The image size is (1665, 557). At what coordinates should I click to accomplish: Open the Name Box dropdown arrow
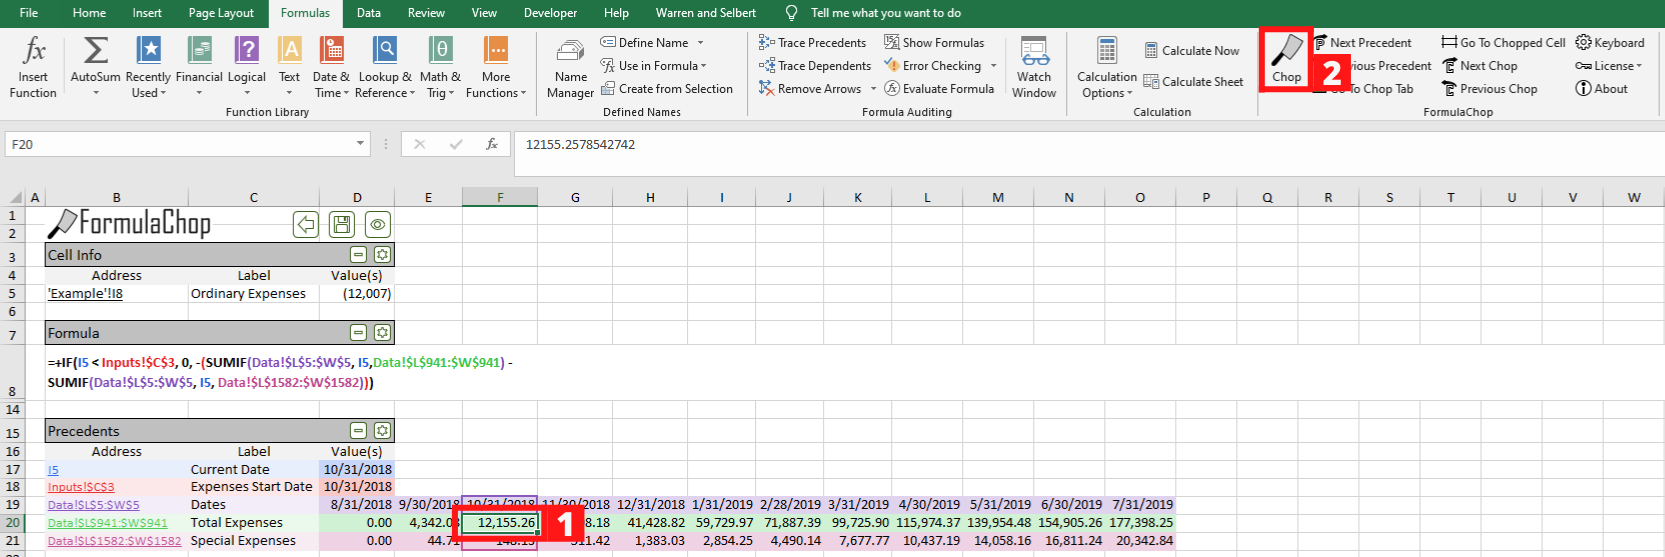360,145
